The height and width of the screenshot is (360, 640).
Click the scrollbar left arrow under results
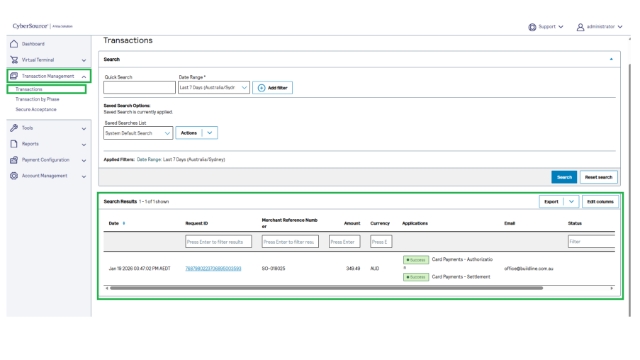[107, 288]
